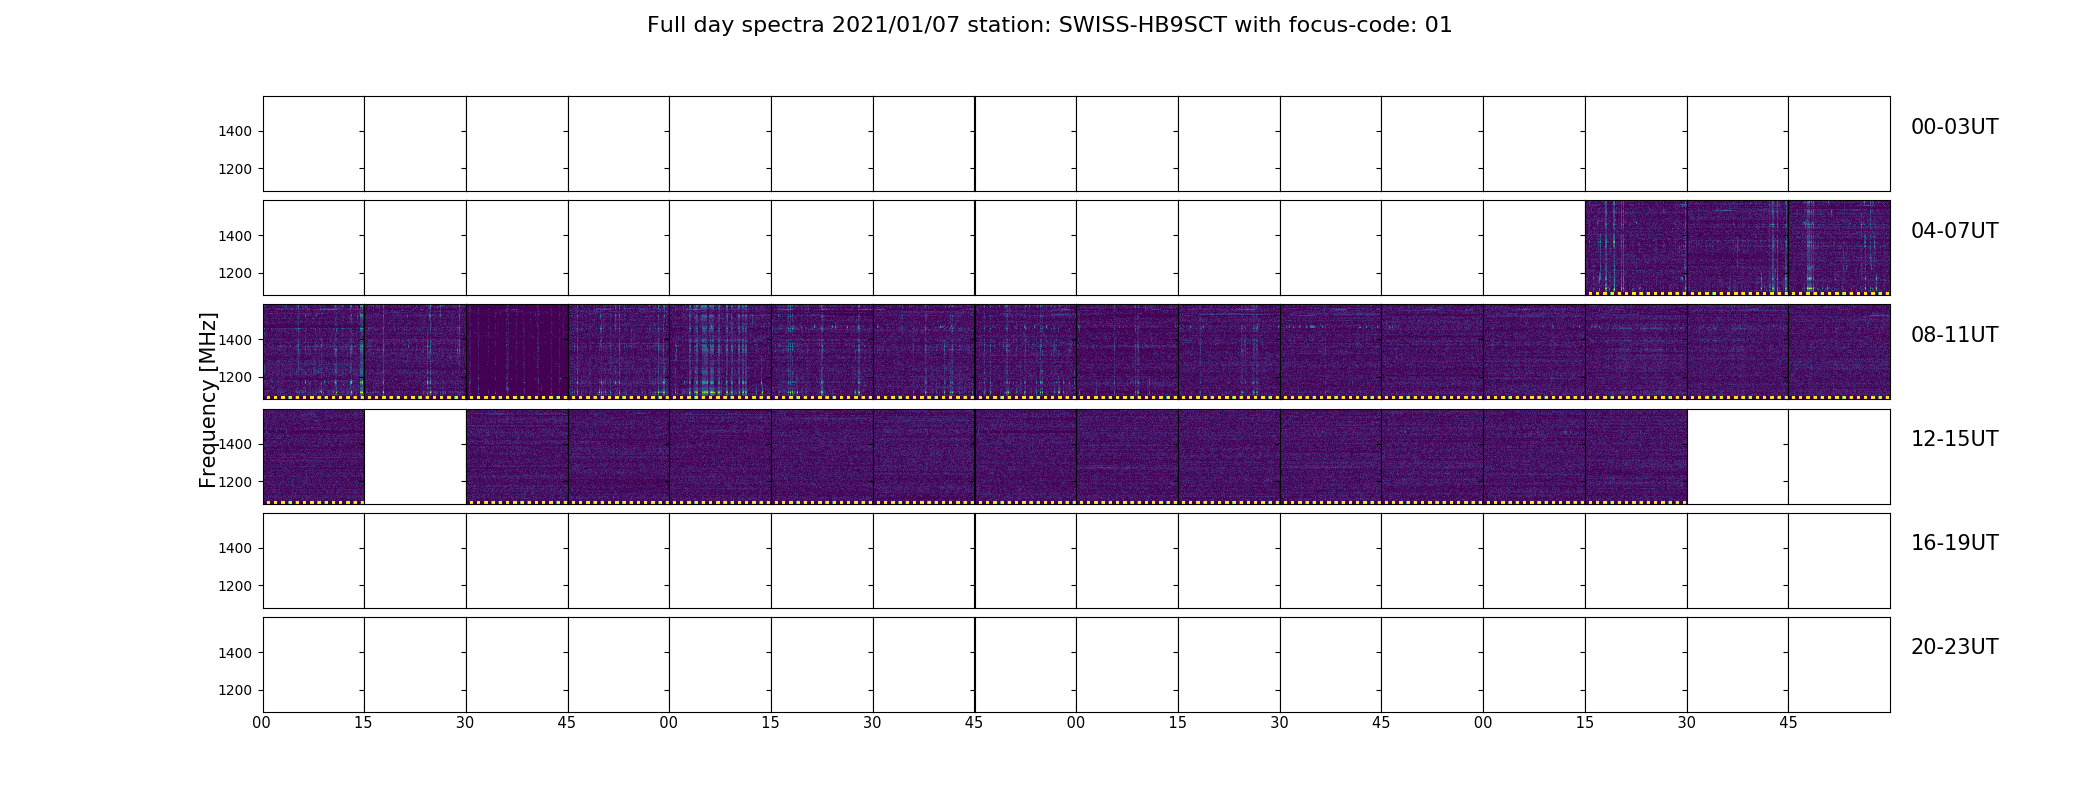Click the 1200 tick of the 08-11UT row
Screen dimensions: 2100x800
click(236, 377)
